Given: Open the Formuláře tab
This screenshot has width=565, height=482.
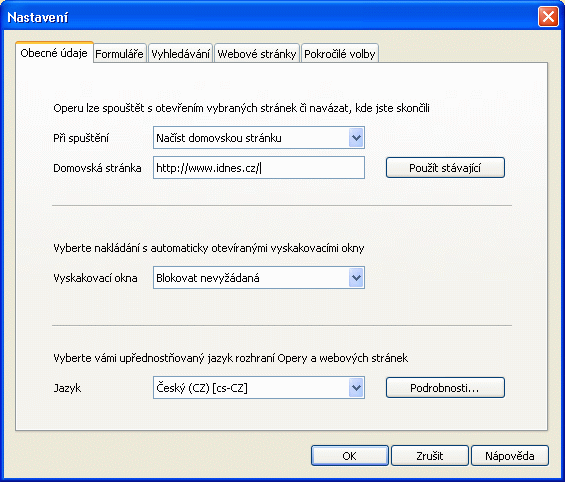Looking at the screenshot, I should coord(119,54).
